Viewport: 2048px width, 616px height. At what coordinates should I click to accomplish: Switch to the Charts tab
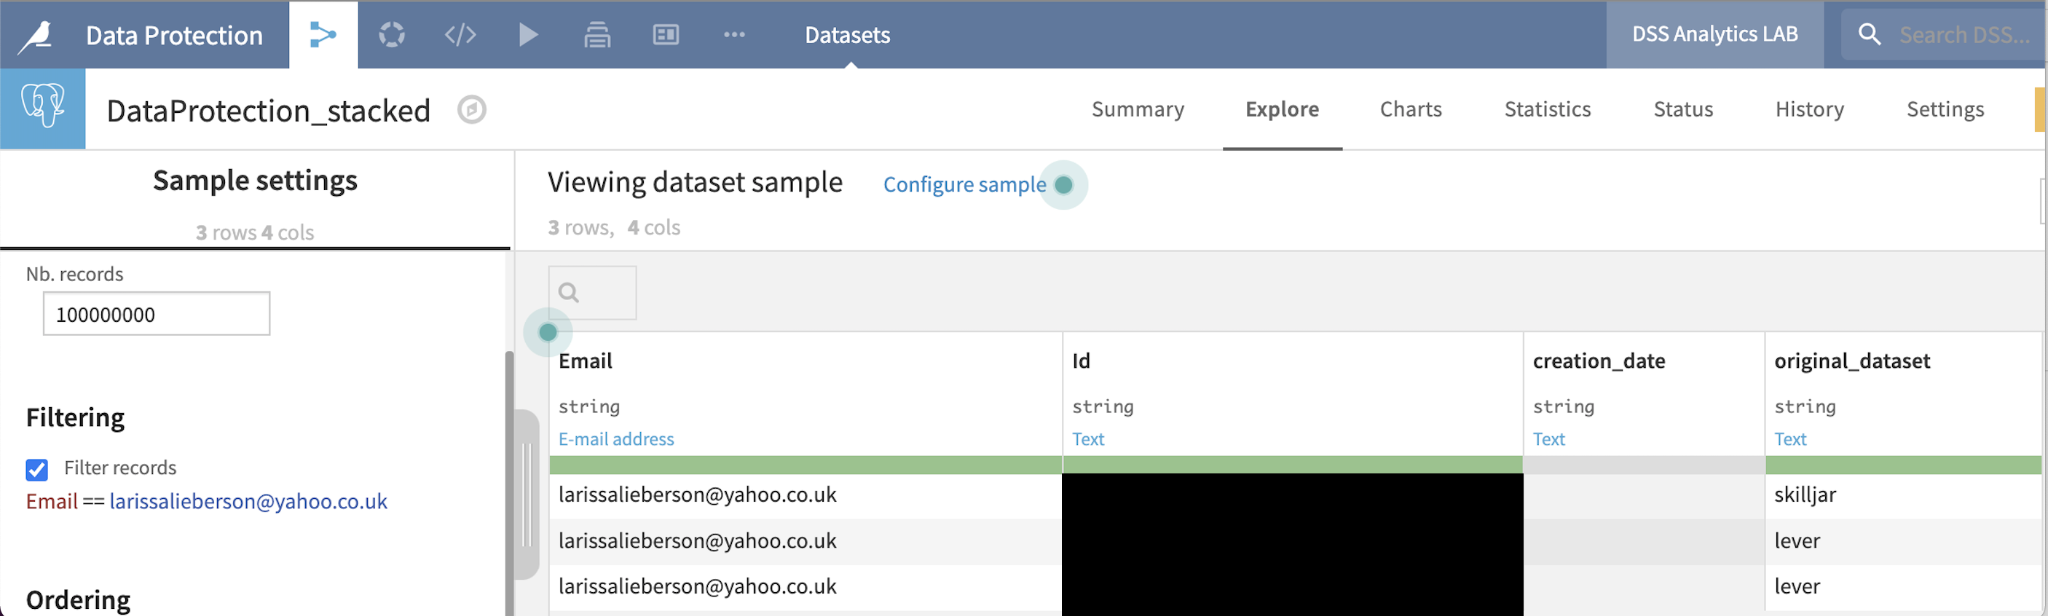pos(1410,109)
